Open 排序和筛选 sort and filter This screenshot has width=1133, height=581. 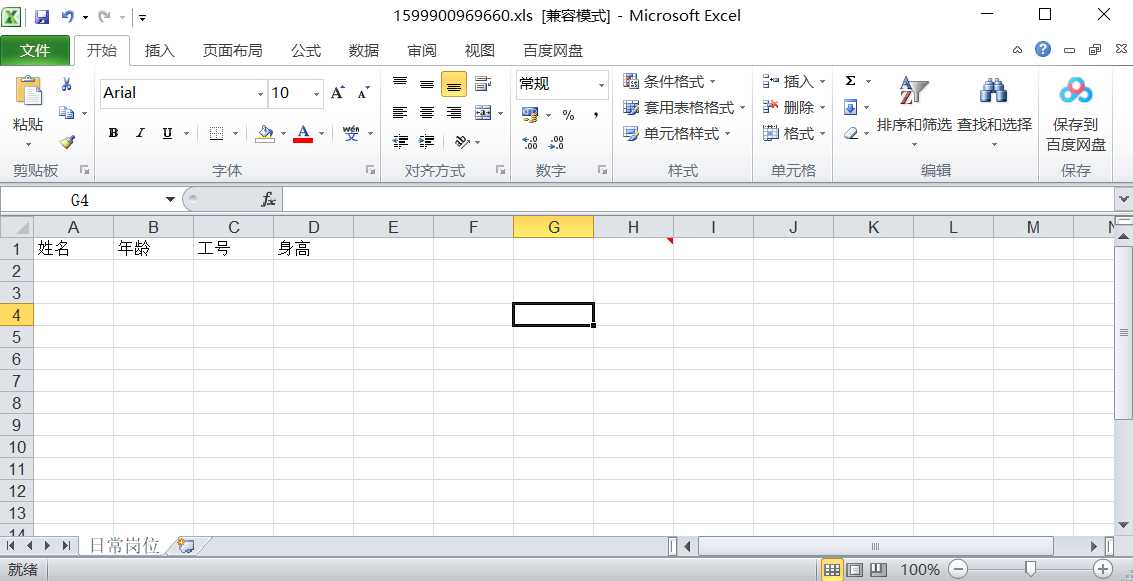(914, 113)
